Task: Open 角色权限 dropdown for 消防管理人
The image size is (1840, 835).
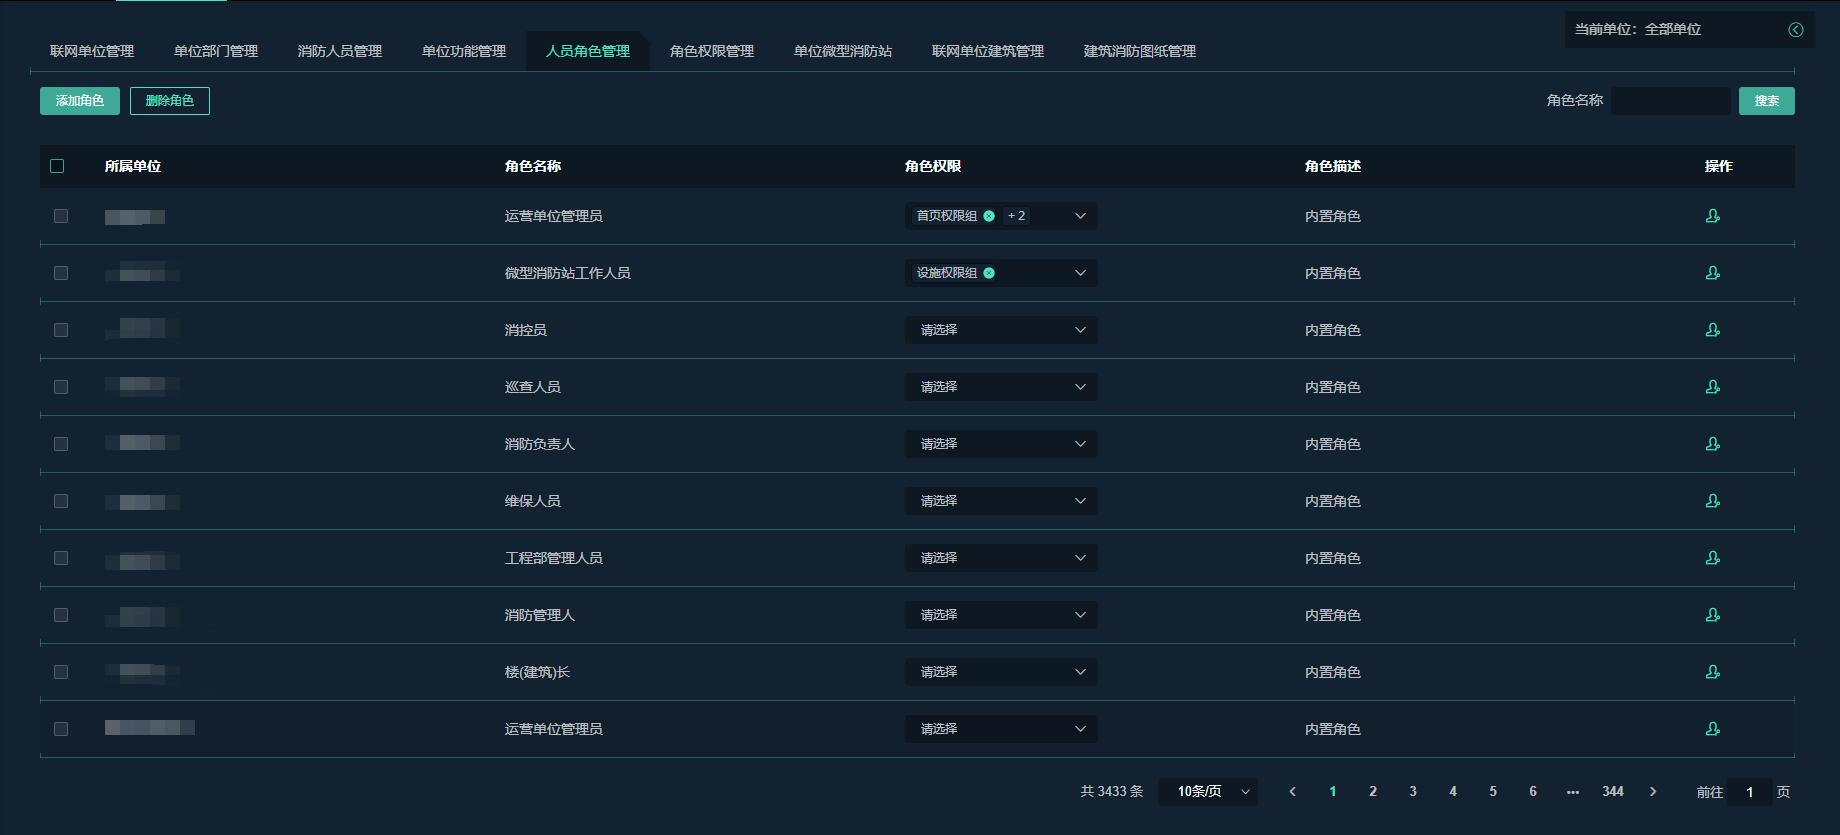Action: click(x=1001, y=615)
